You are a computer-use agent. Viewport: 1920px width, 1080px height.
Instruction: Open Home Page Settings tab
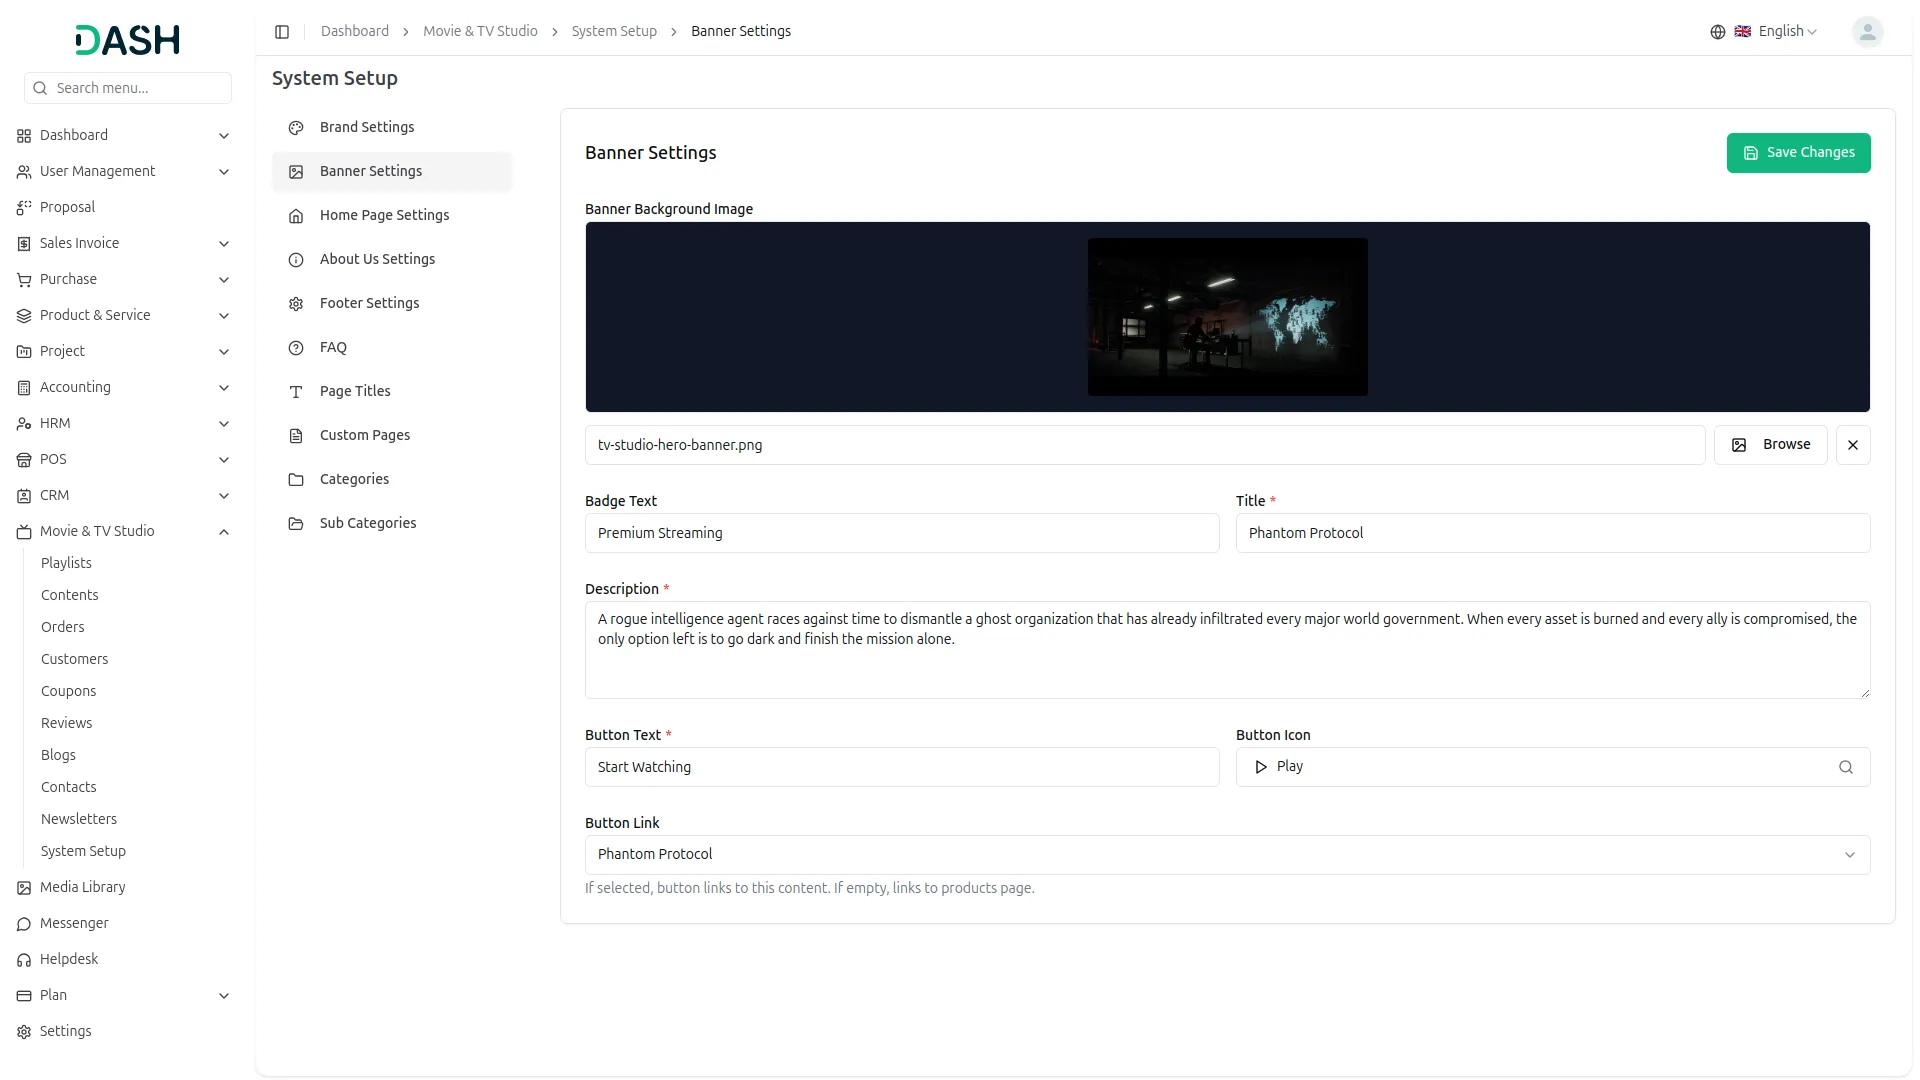pos(384,215)
